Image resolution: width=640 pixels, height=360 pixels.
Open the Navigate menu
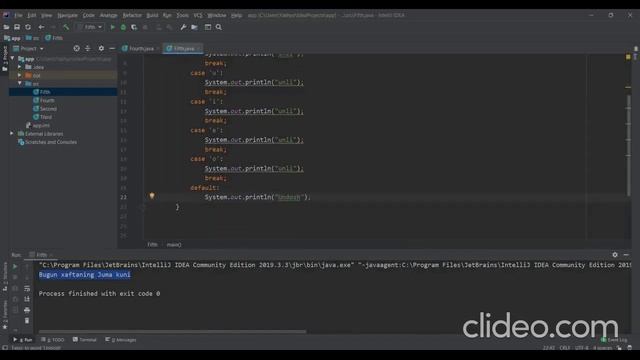67,15
